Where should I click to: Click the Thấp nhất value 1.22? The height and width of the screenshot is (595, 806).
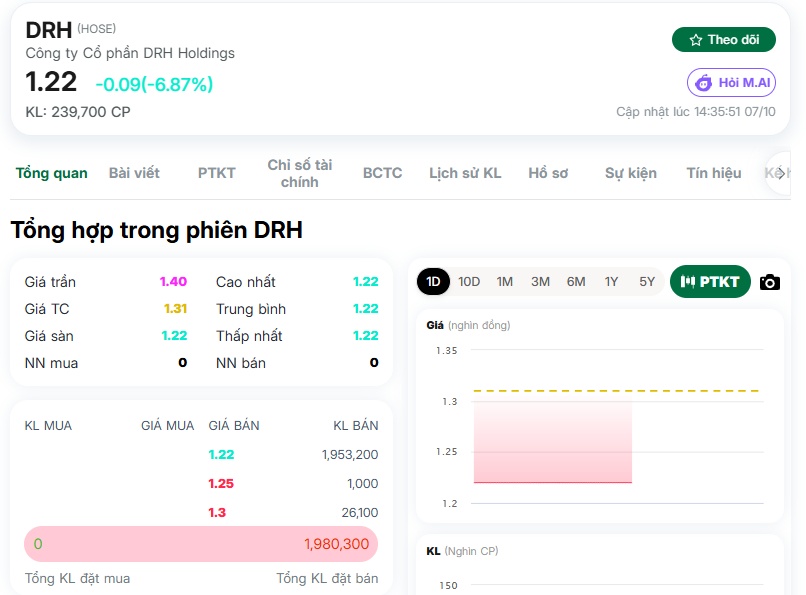[x=365, y=336]
